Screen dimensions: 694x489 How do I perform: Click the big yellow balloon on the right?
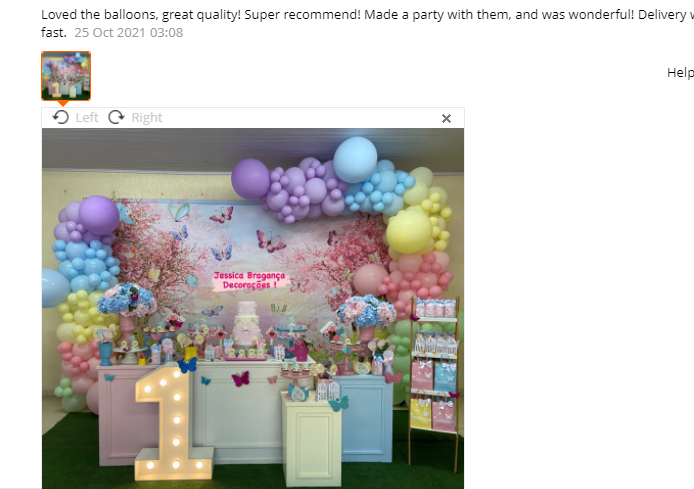(x=409, y=231)
